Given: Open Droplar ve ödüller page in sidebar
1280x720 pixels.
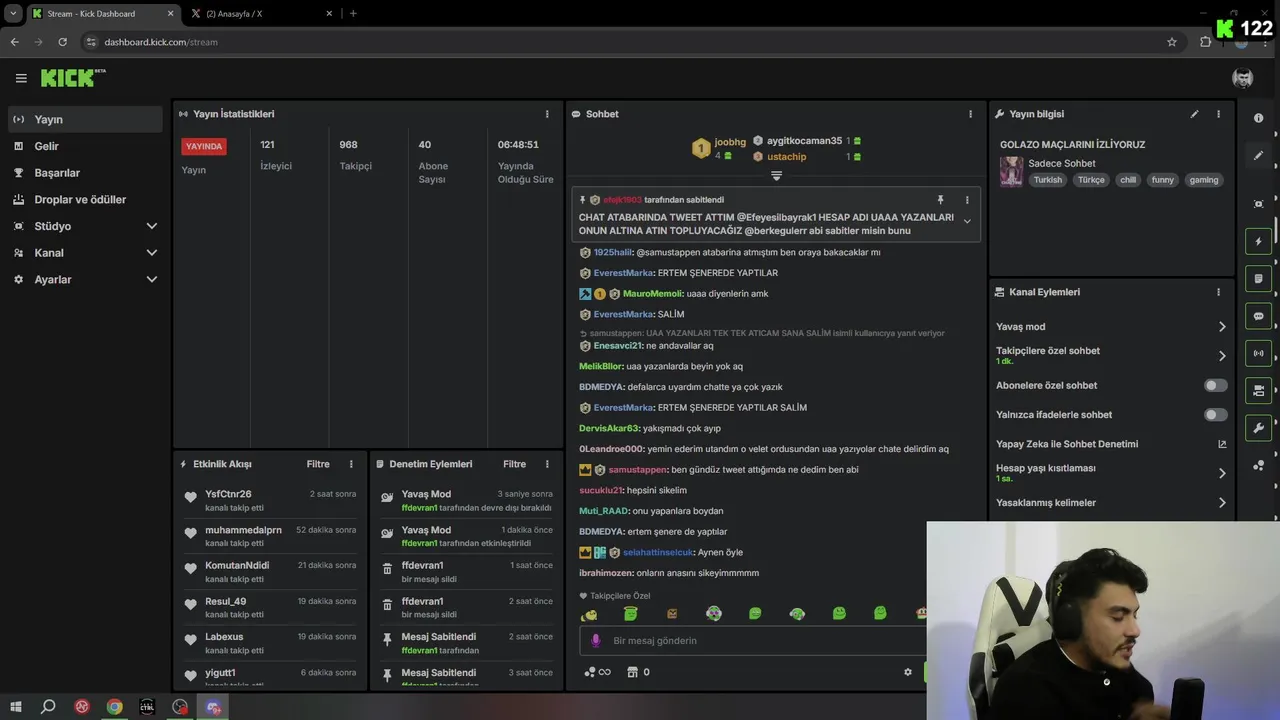Looking at the screenshot, I should tap(84, 199).
